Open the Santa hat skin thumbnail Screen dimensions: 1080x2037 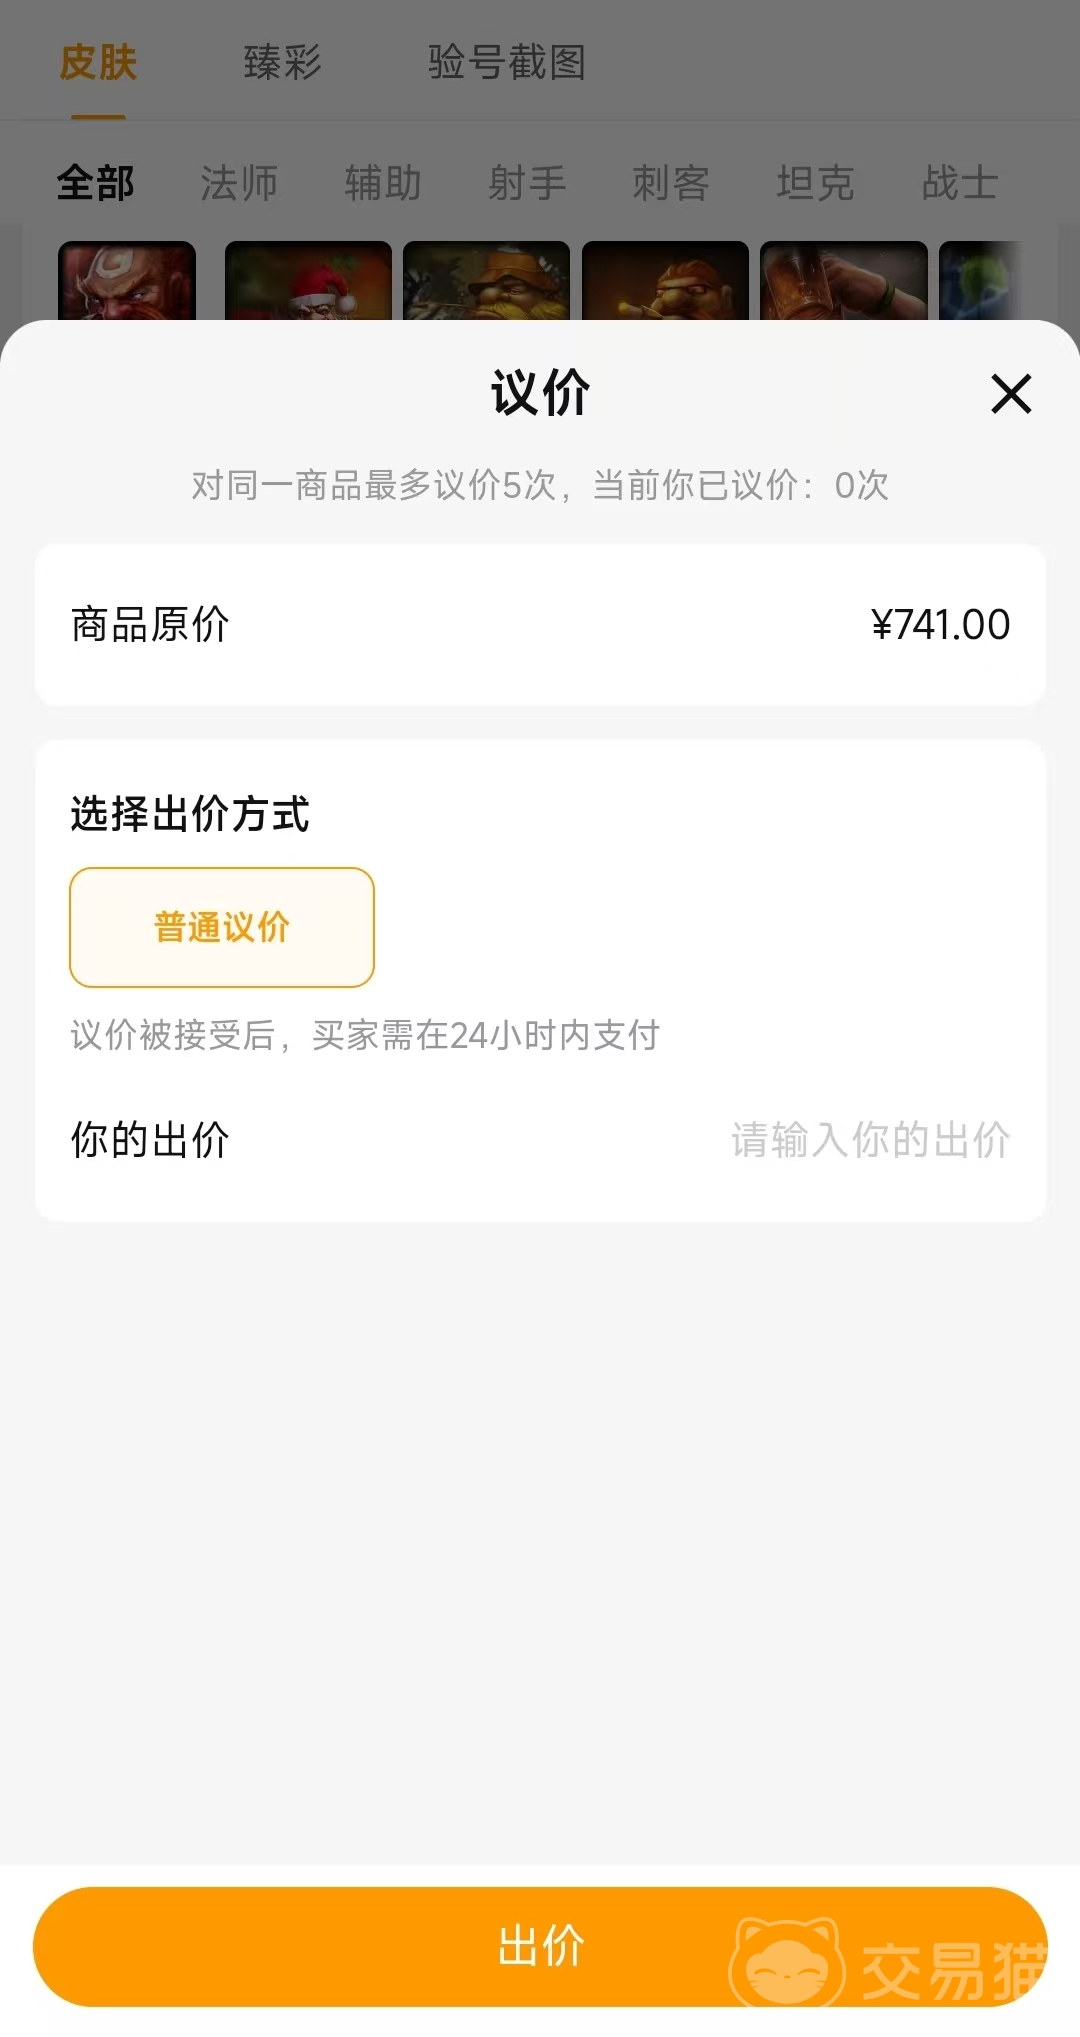pos(308,281)
